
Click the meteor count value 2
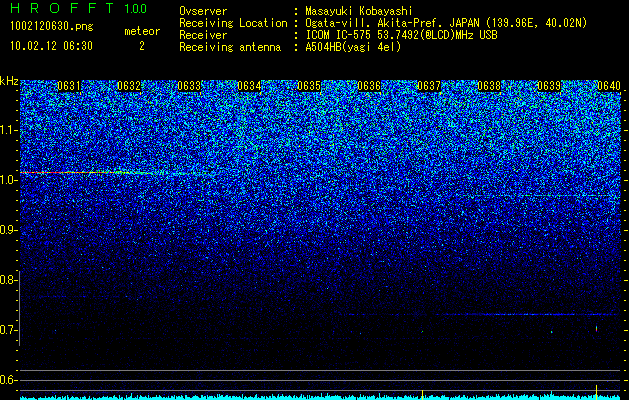(x=142, y=46)
